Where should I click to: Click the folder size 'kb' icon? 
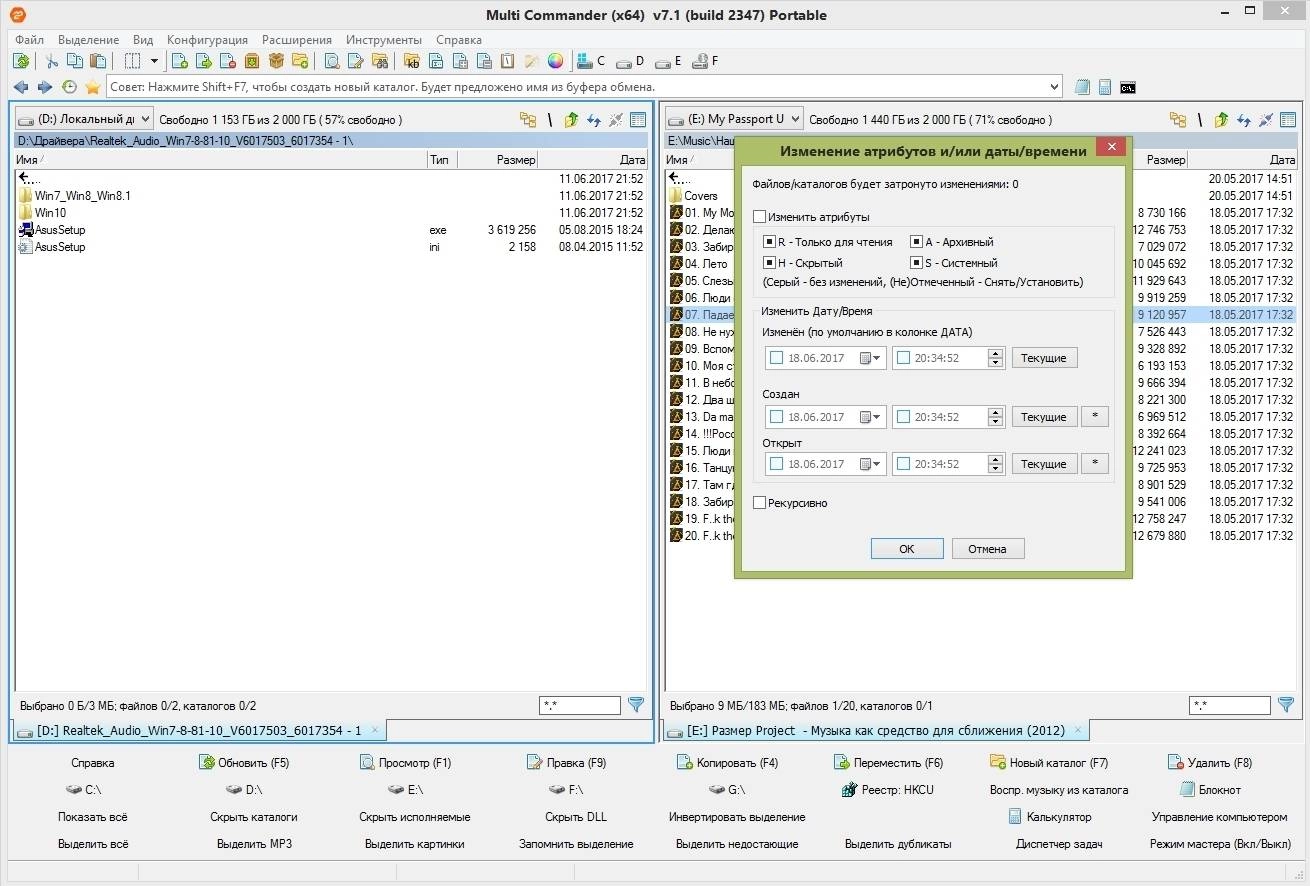pyautogui.click(x=411, y=61)
